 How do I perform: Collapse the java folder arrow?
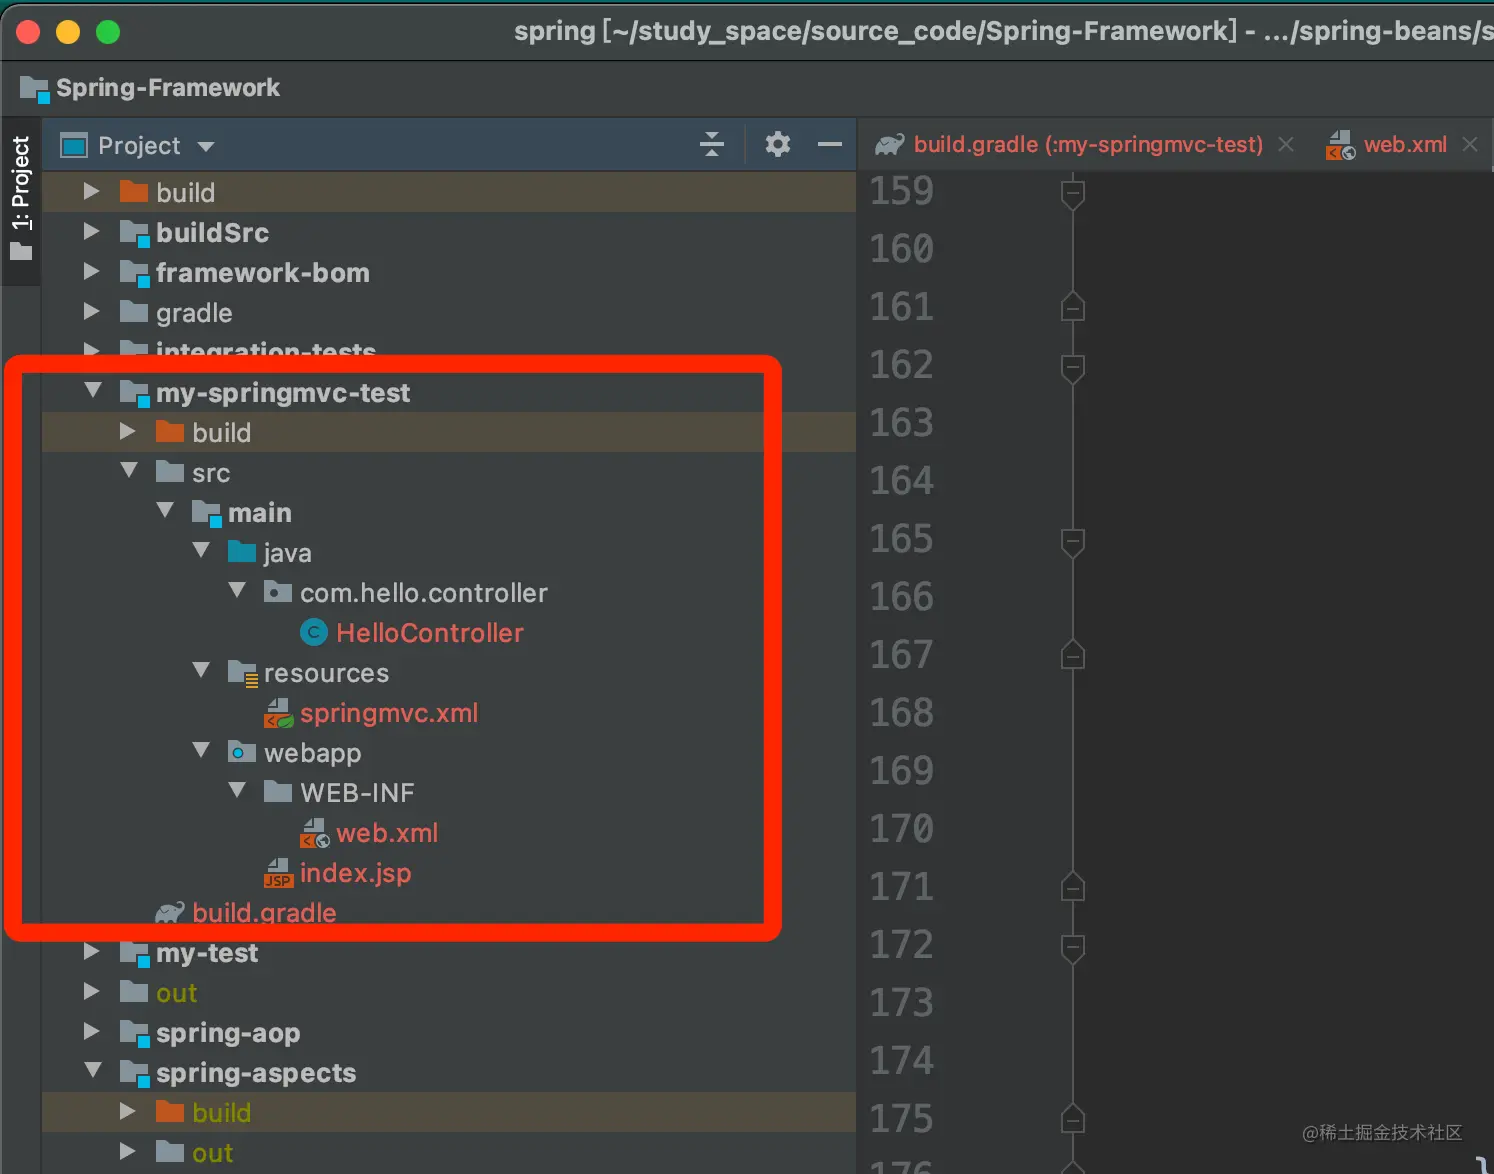[x=201, y=550]
